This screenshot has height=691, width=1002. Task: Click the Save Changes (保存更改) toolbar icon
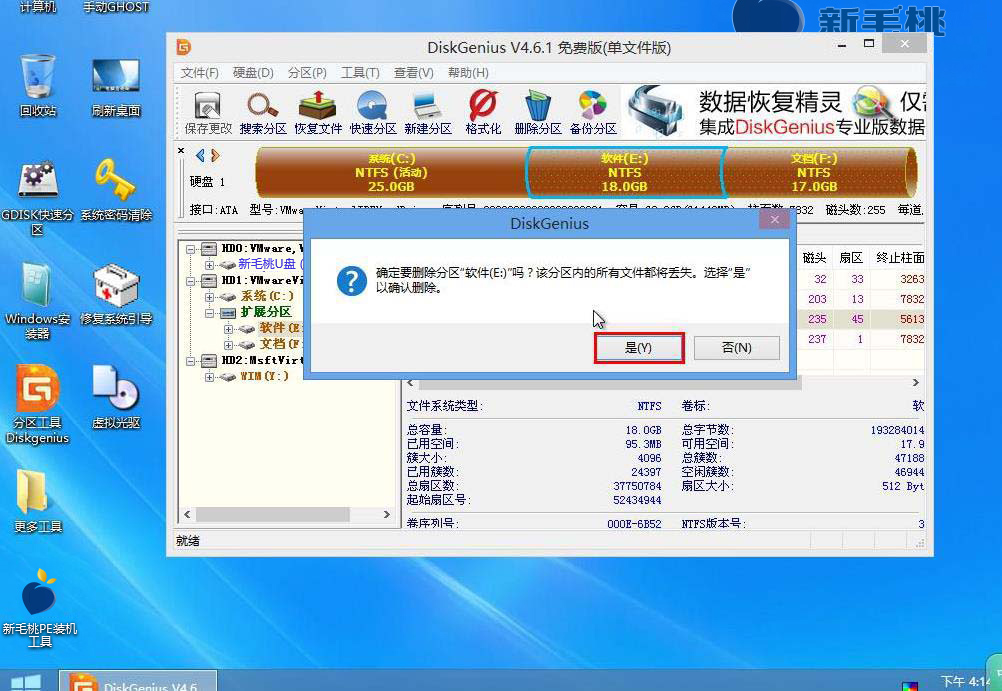pos(208,112)
